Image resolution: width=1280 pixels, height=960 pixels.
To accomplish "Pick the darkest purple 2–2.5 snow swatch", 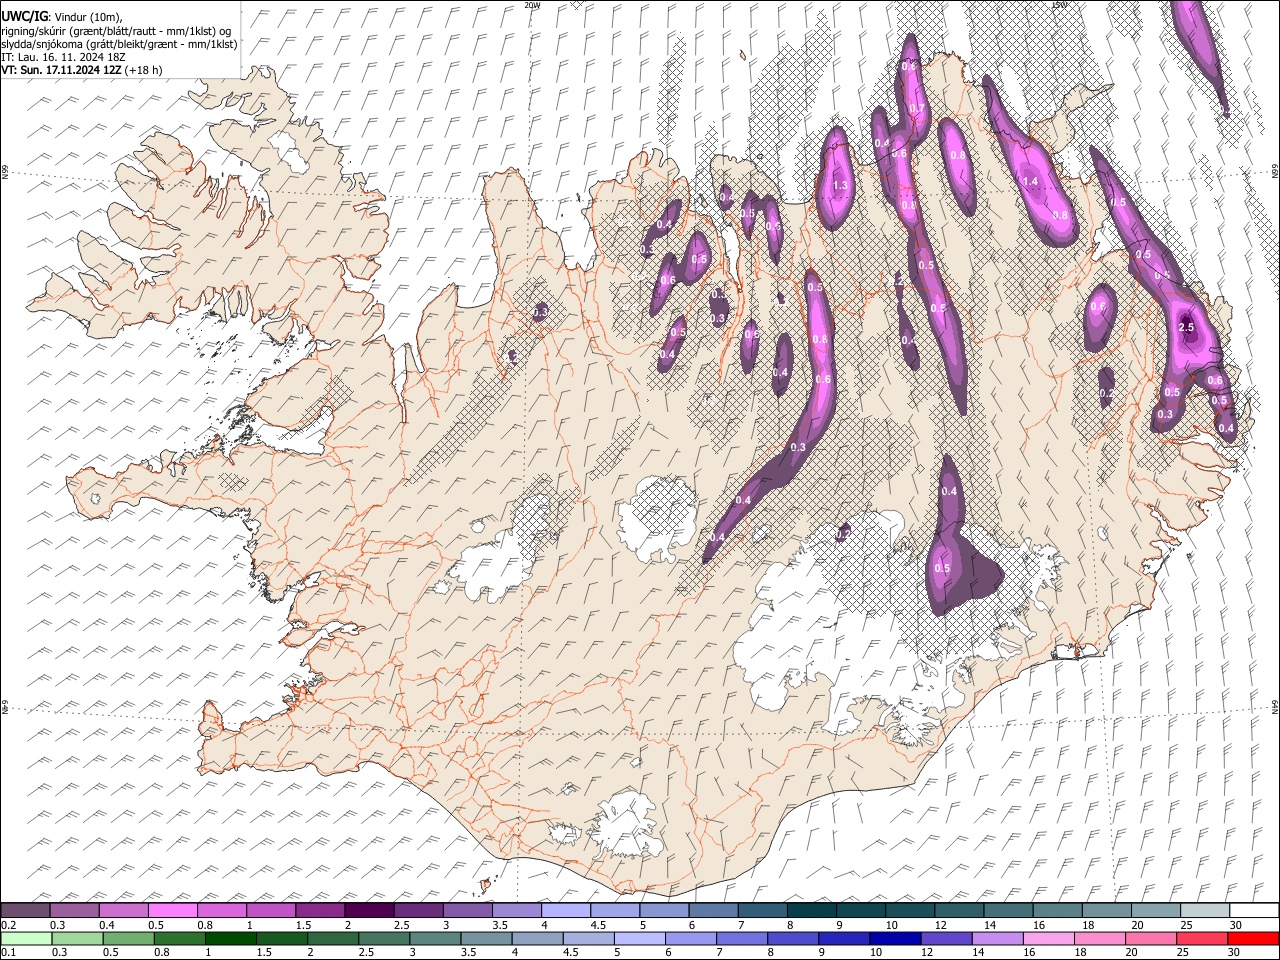I will click(x=369, y=910).
